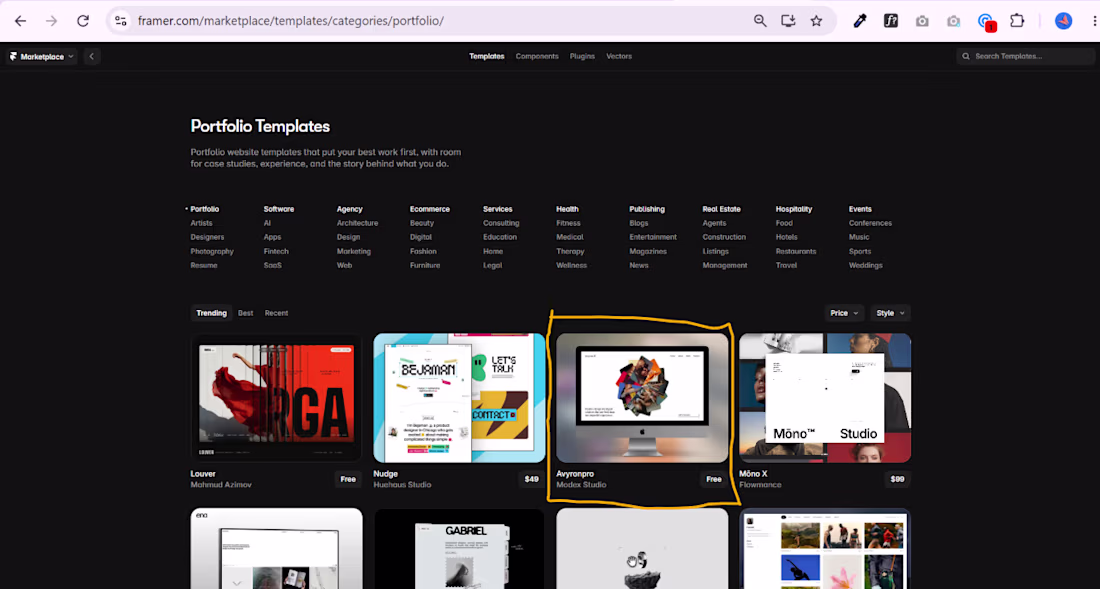Open the browser profile avatar
The width and height of the screenshot is (1100, 589).
click(1064, 21)
